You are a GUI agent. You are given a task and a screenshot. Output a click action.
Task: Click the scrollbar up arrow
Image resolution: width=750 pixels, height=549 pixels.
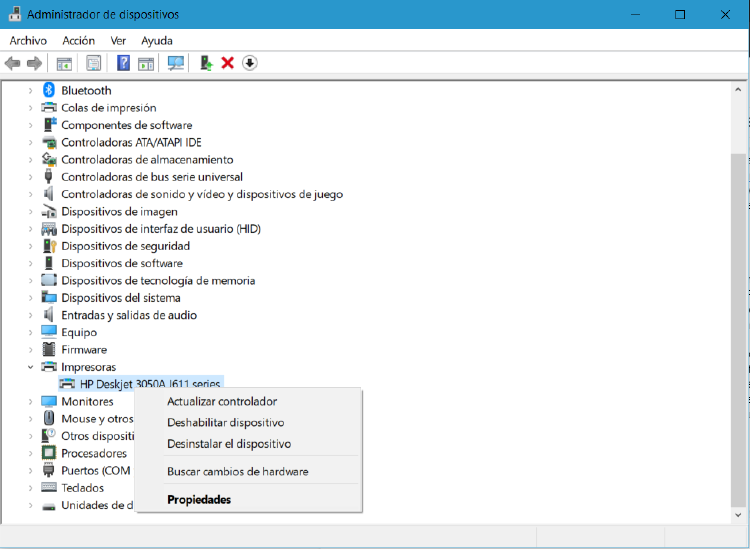738,90
